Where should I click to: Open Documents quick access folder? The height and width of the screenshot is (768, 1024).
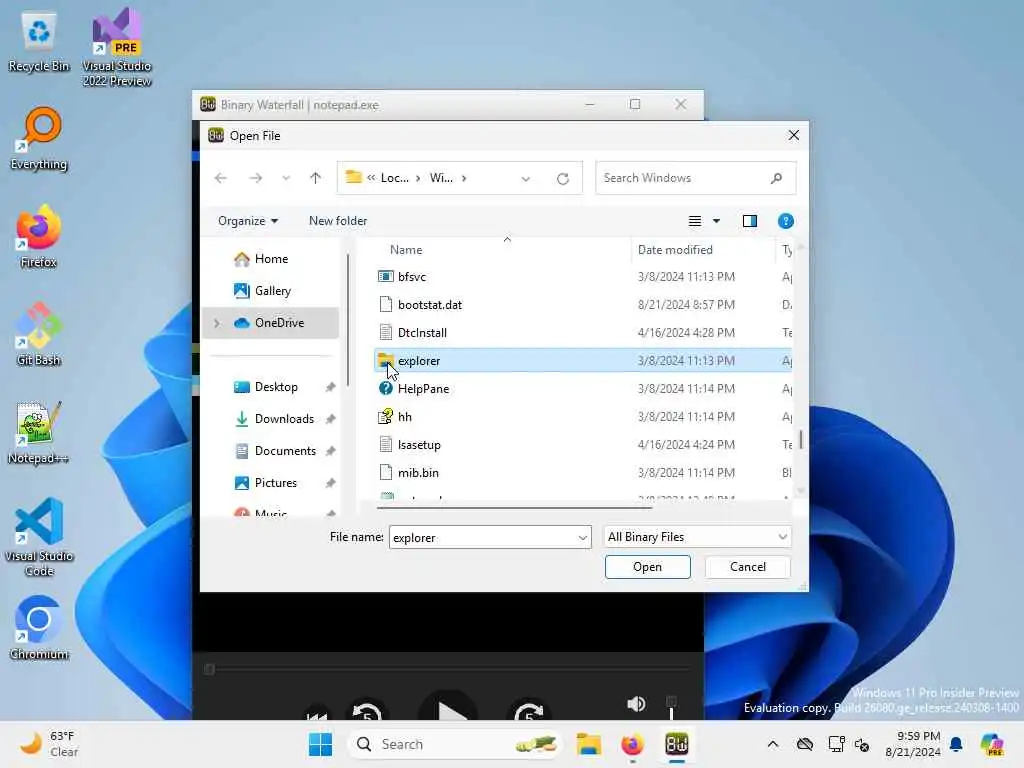[x=285, y=451]
